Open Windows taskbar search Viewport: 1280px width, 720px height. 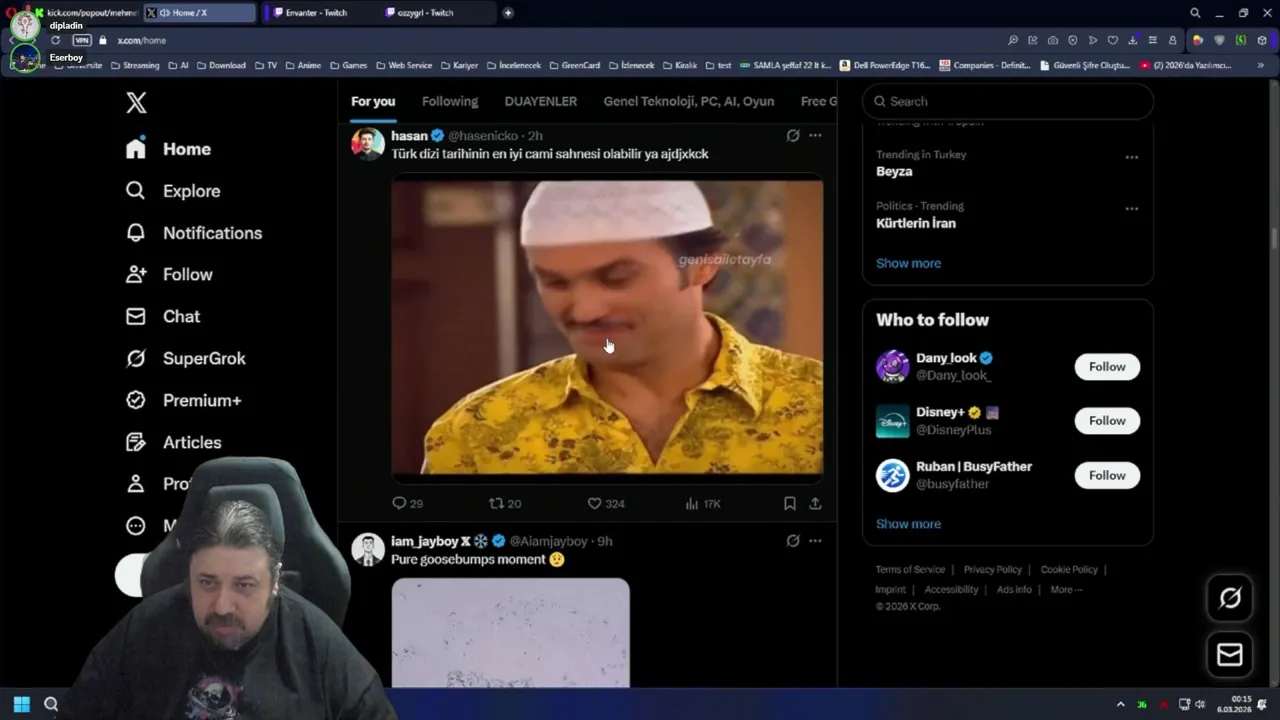coord(51,704)
